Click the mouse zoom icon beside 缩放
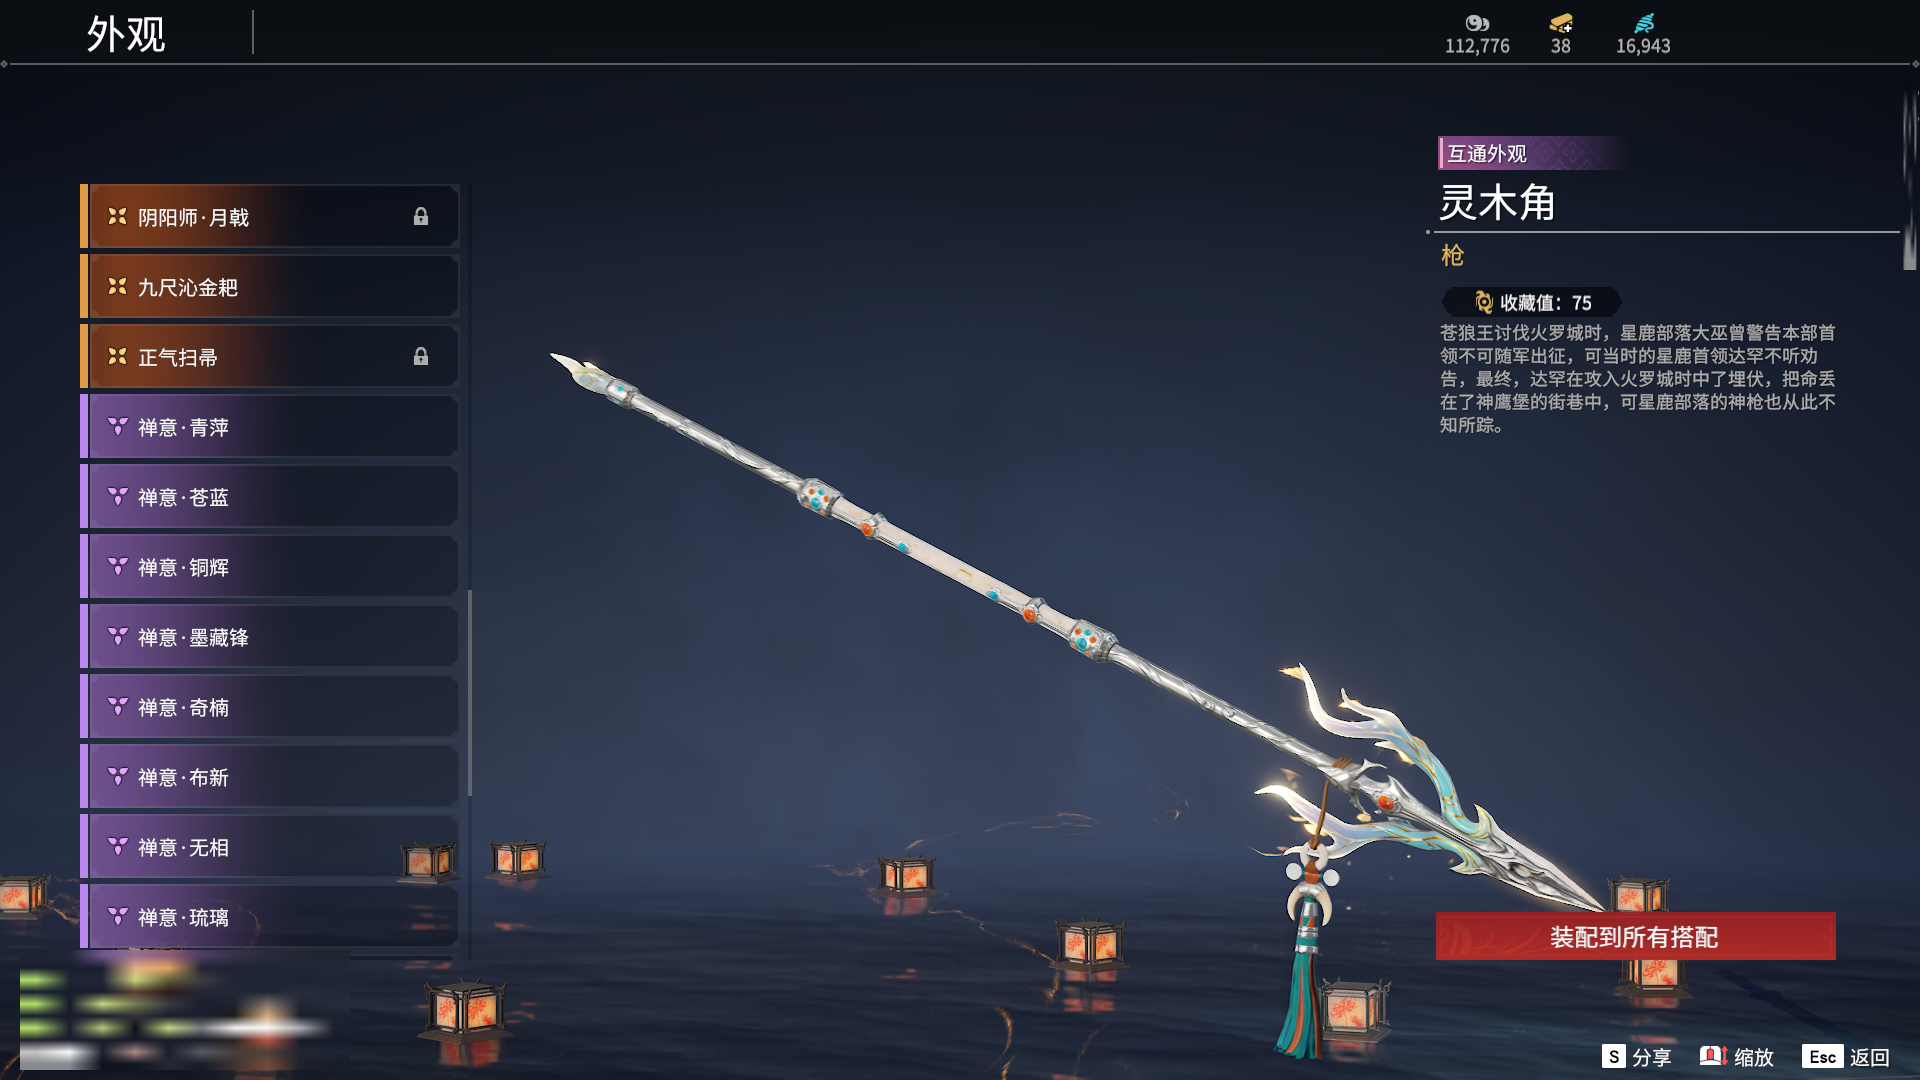This screenshot has width=1920, height=1080. point(1713,1056)
